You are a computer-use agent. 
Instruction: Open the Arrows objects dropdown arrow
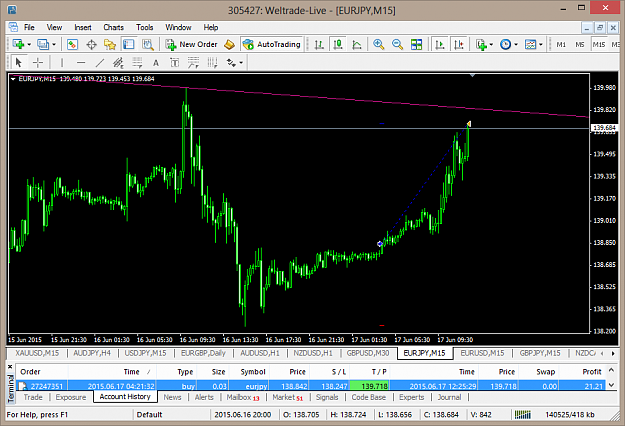[x=241, y=63]
